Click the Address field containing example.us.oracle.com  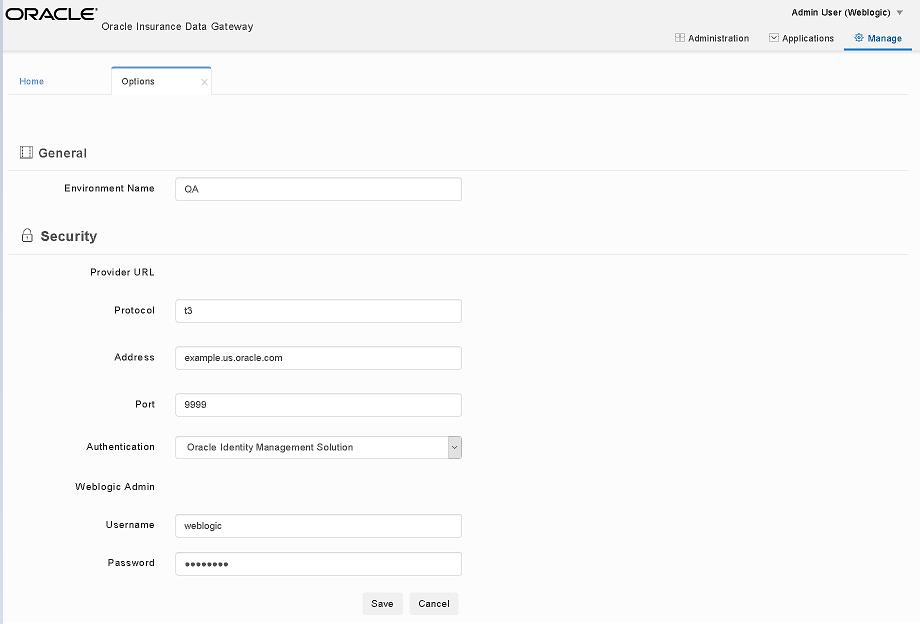(x=318, y=357)
